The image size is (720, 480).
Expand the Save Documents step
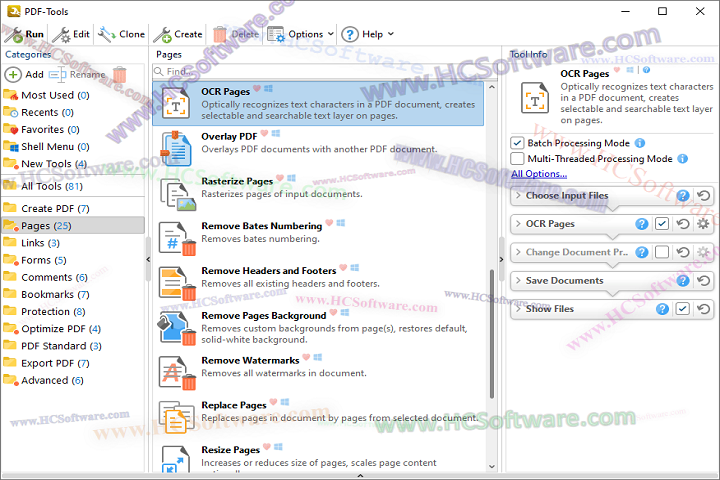518,281
